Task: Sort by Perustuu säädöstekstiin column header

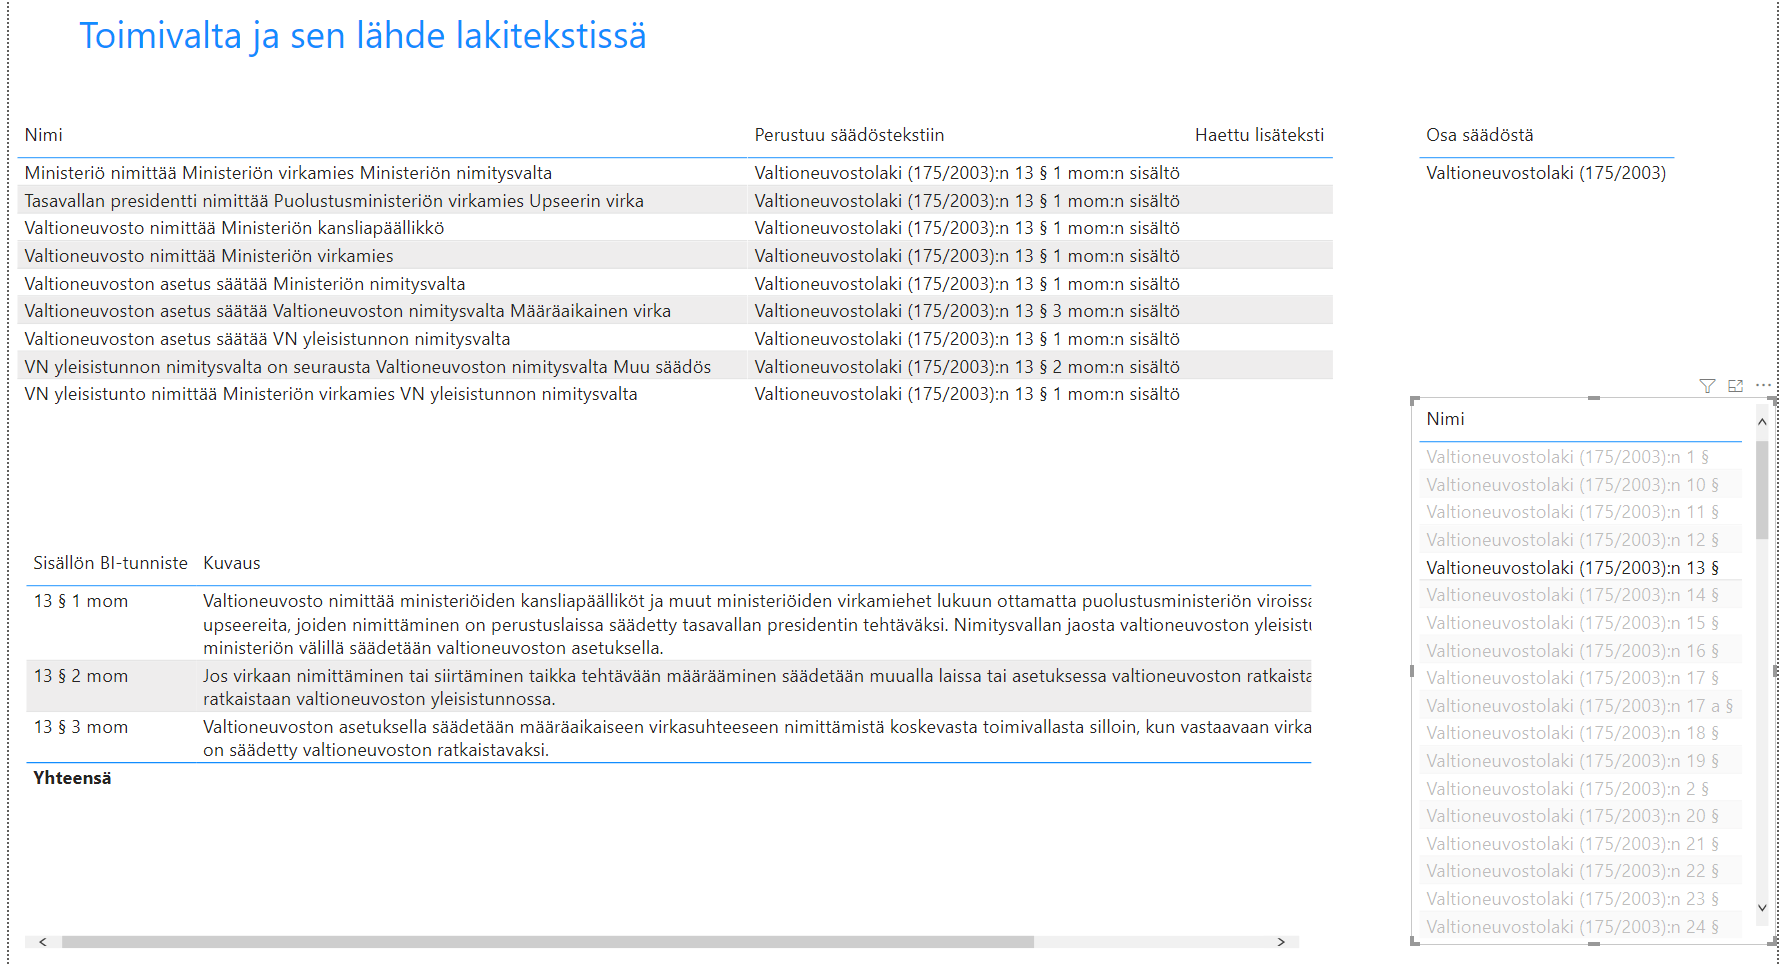Action: click(849, 135)
